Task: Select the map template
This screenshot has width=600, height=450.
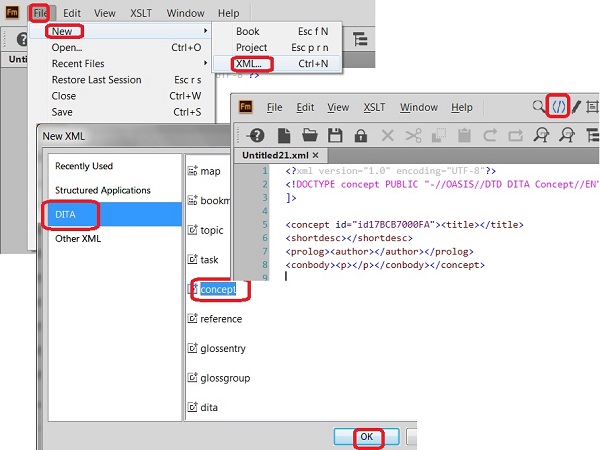Action: [204, 171]
